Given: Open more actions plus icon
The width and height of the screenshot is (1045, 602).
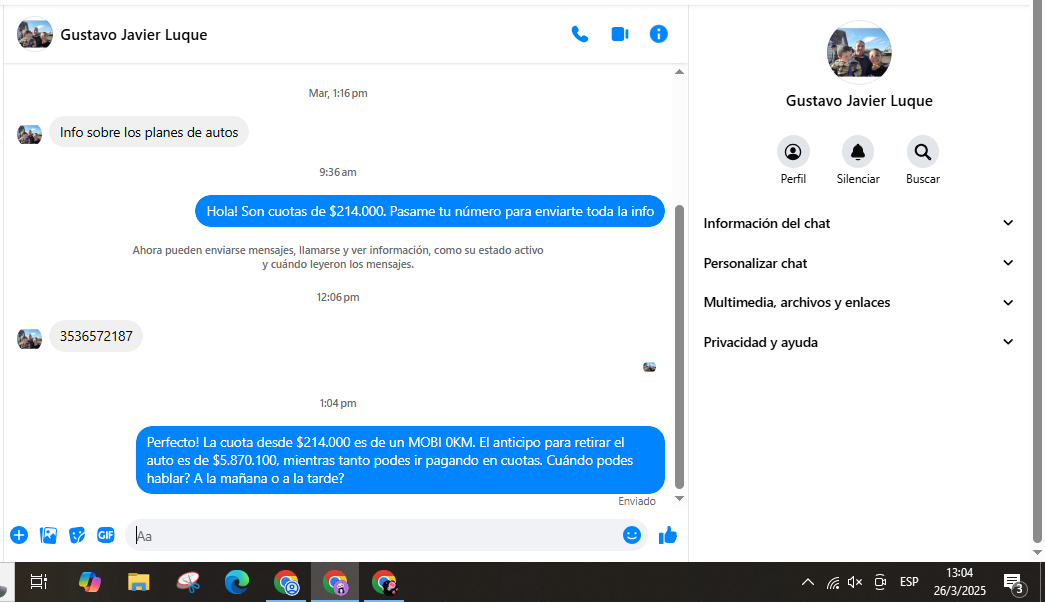Looking at the screenshot, I should (19, 535).
